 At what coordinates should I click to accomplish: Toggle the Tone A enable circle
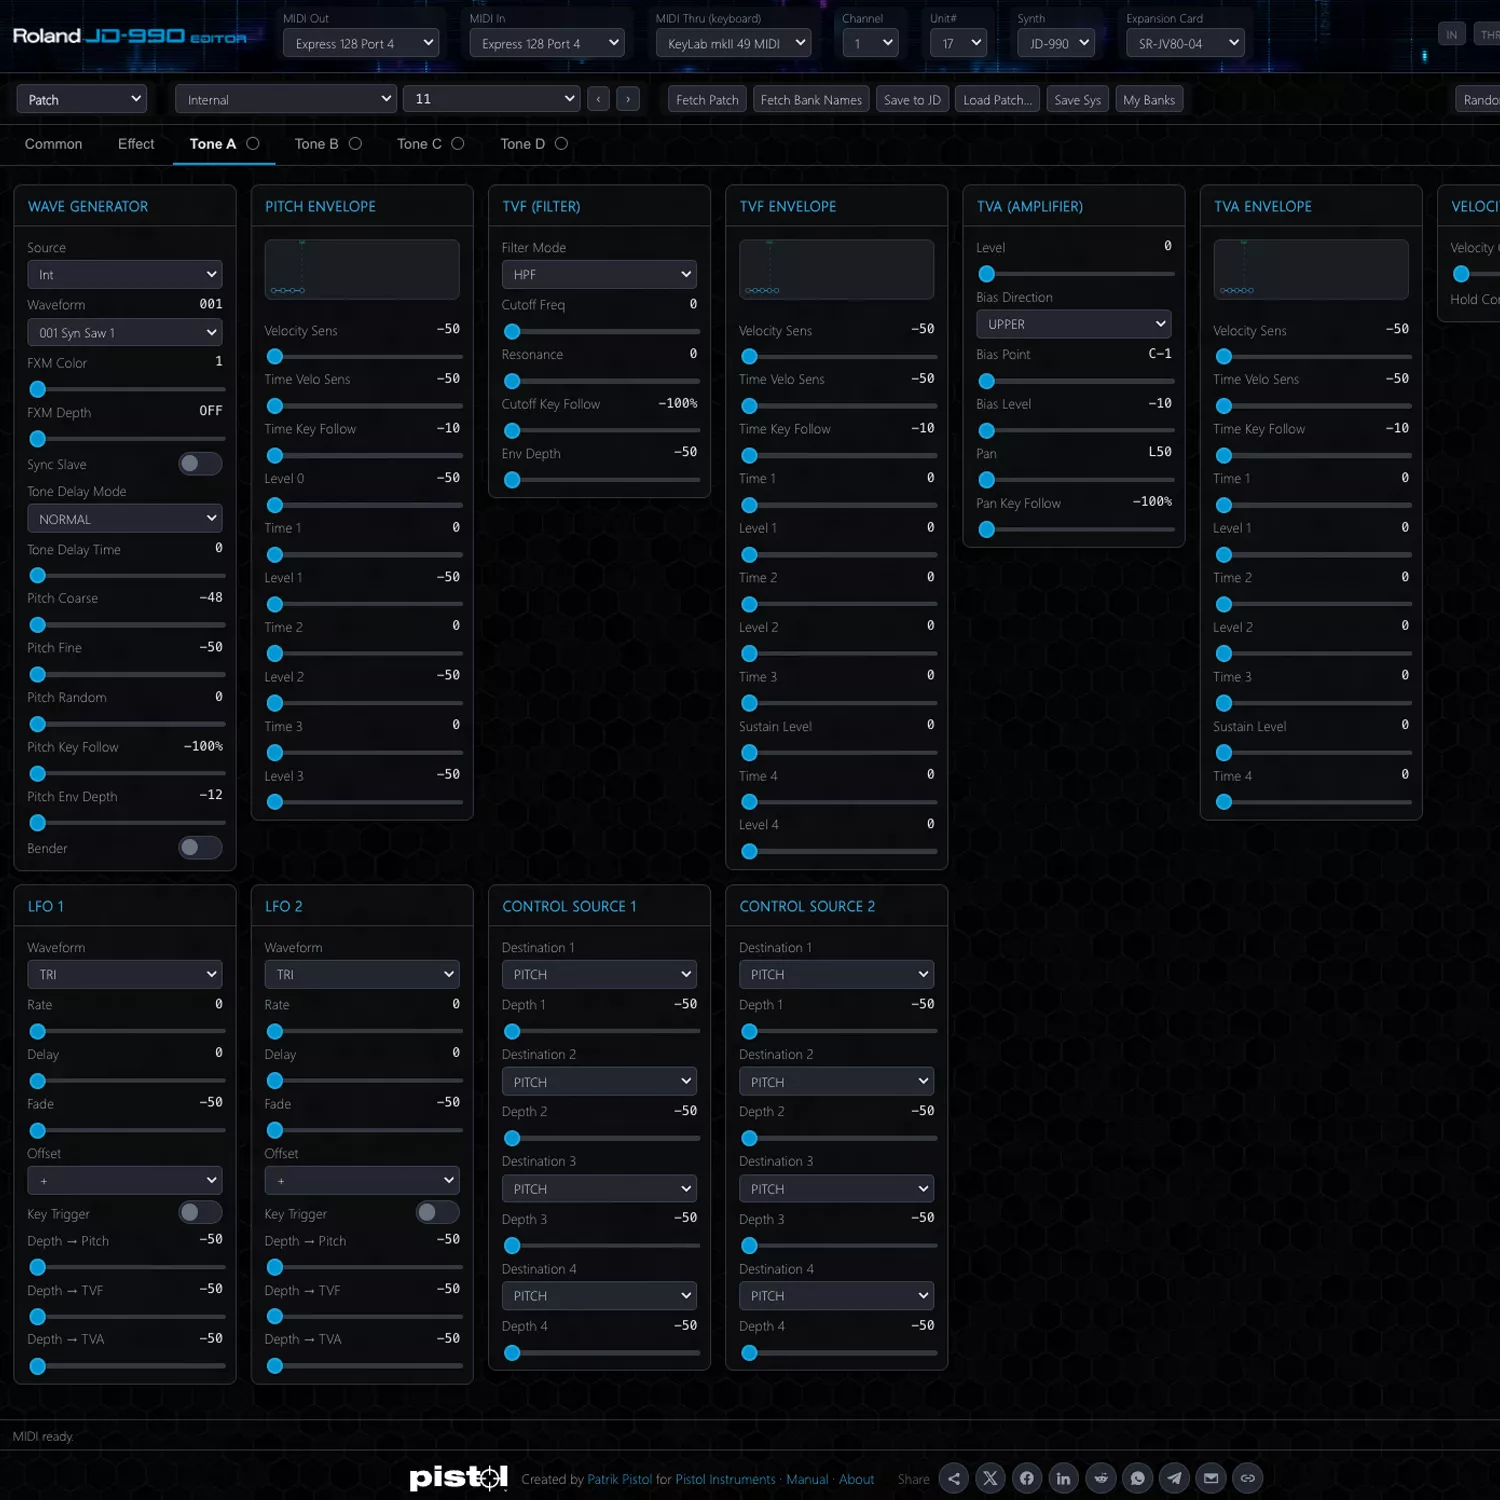click(x=253, y=143)
